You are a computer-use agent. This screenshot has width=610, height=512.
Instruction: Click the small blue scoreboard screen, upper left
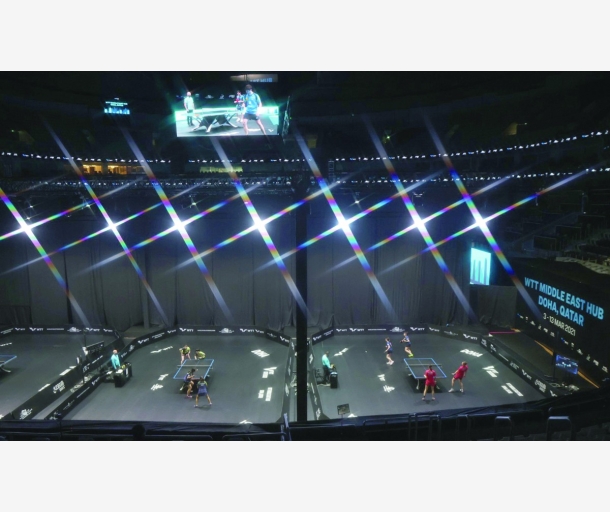coord(117,107)
